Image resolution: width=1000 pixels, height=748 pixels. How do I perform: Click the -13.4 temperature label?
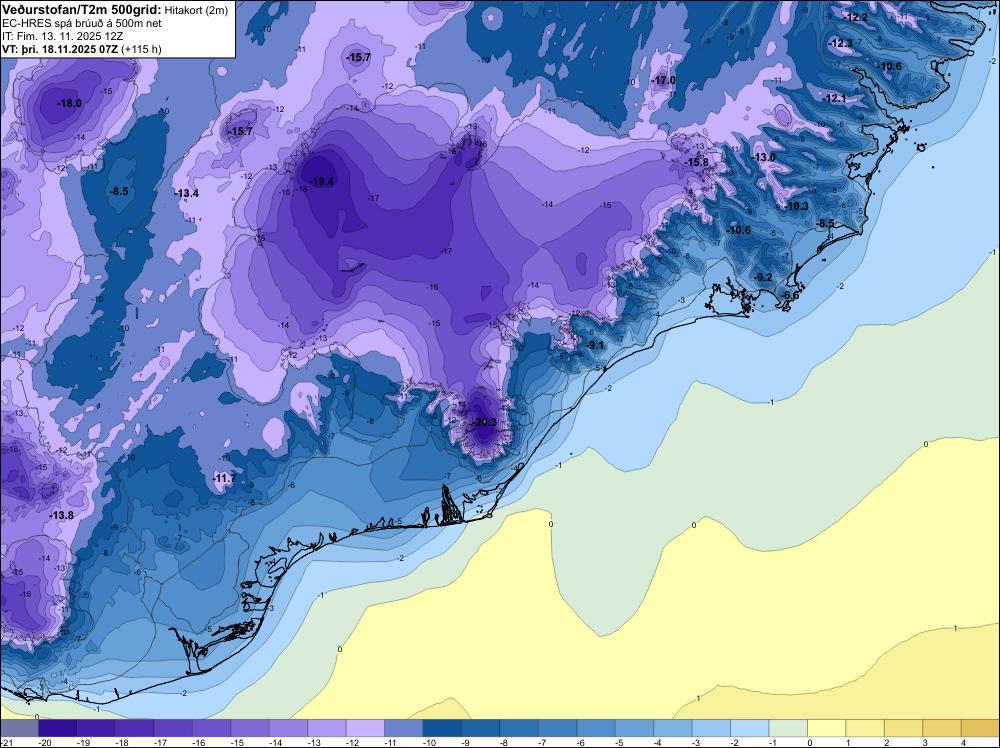[187, 193]
